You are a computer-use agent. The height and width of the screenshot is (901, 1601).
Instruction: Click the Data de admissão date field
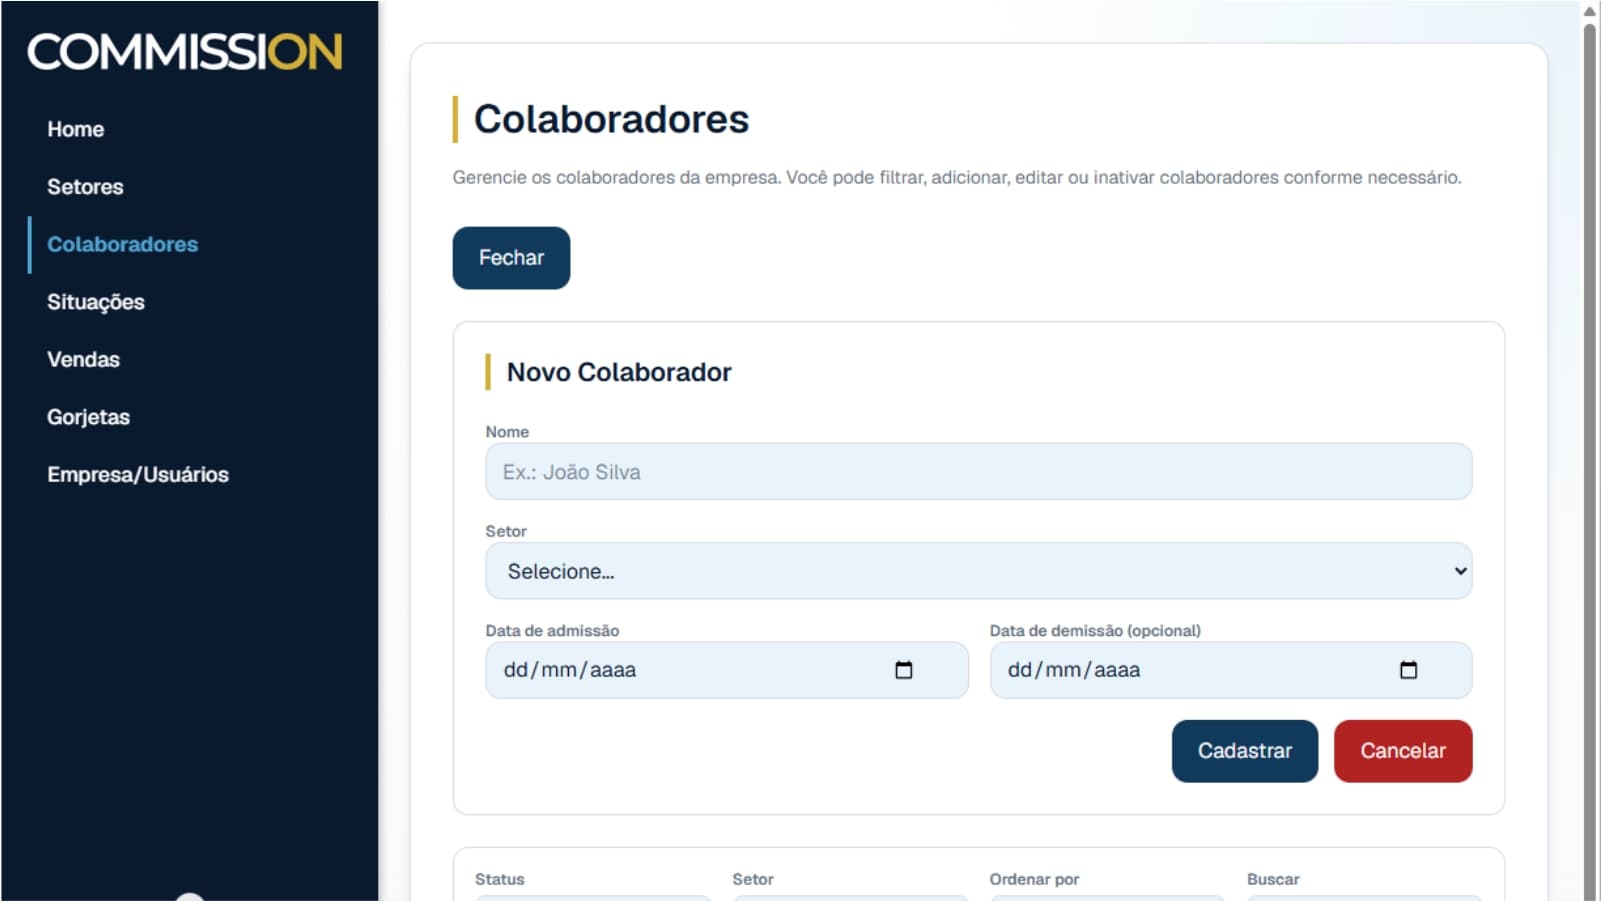[x=727, y=670]
